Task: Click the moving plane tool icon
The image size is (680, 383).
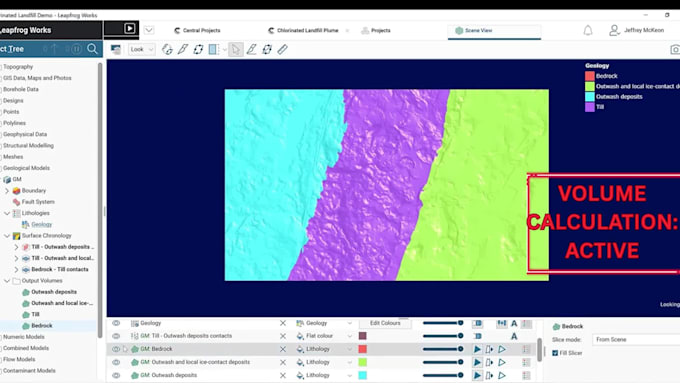Action: [267, 49]
